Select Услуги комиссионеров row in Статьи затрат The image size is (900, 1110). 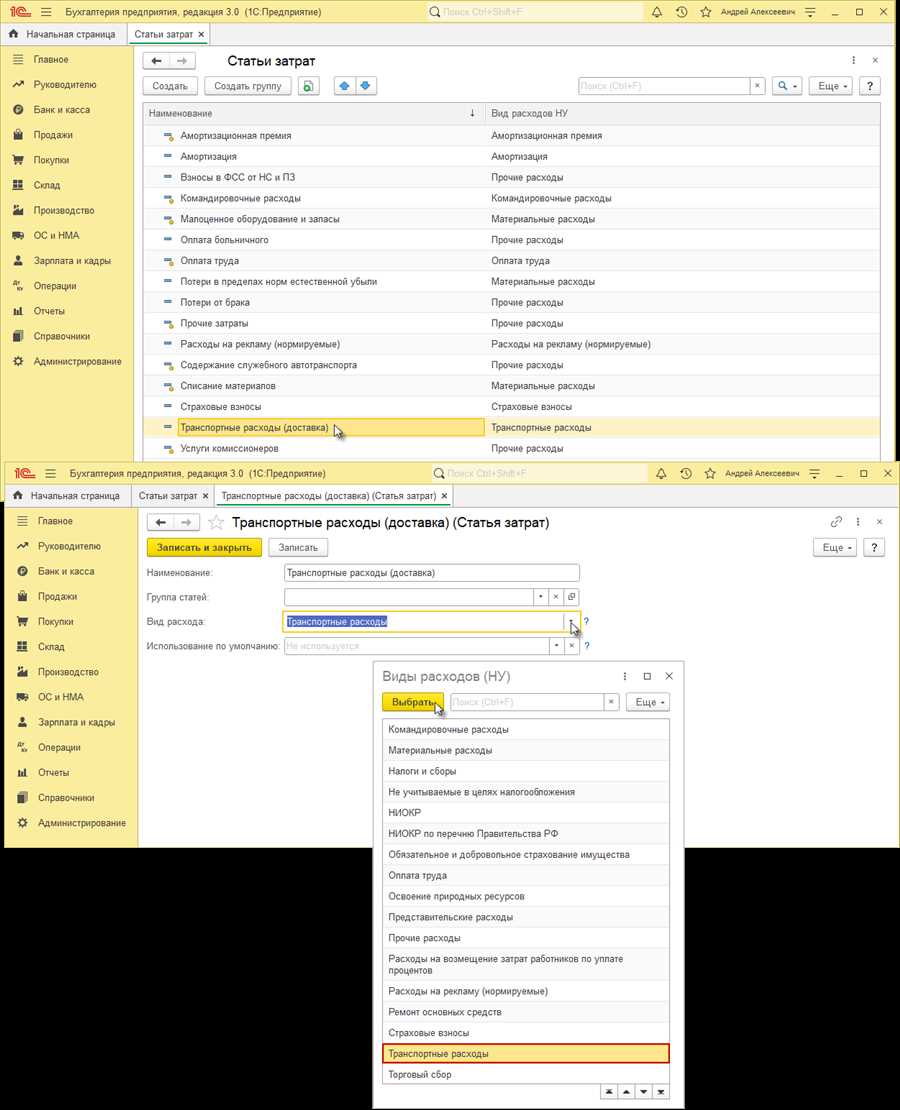click(511, 448)
